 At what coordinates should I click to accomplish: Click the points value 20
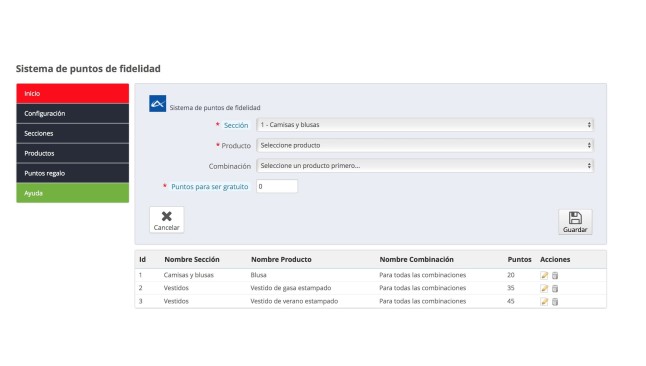click(x=511, y=275)
